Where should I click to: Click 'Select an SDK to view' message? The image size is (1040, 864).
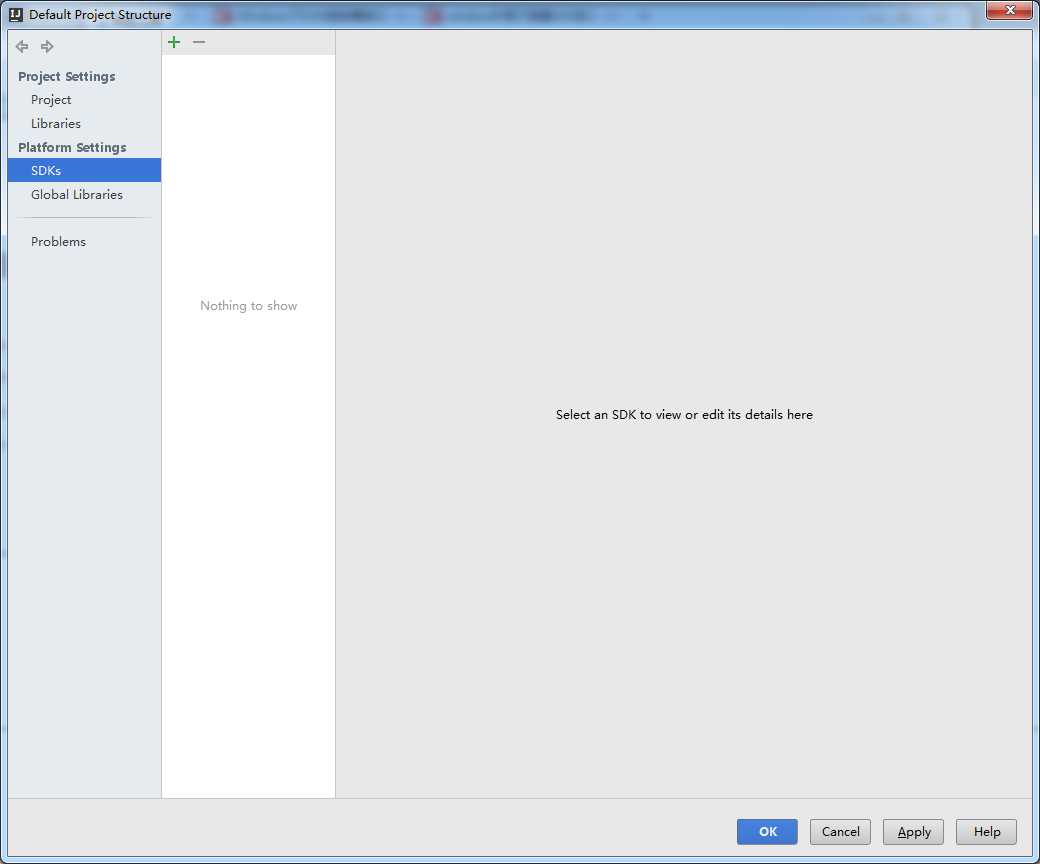click(684, 414)
